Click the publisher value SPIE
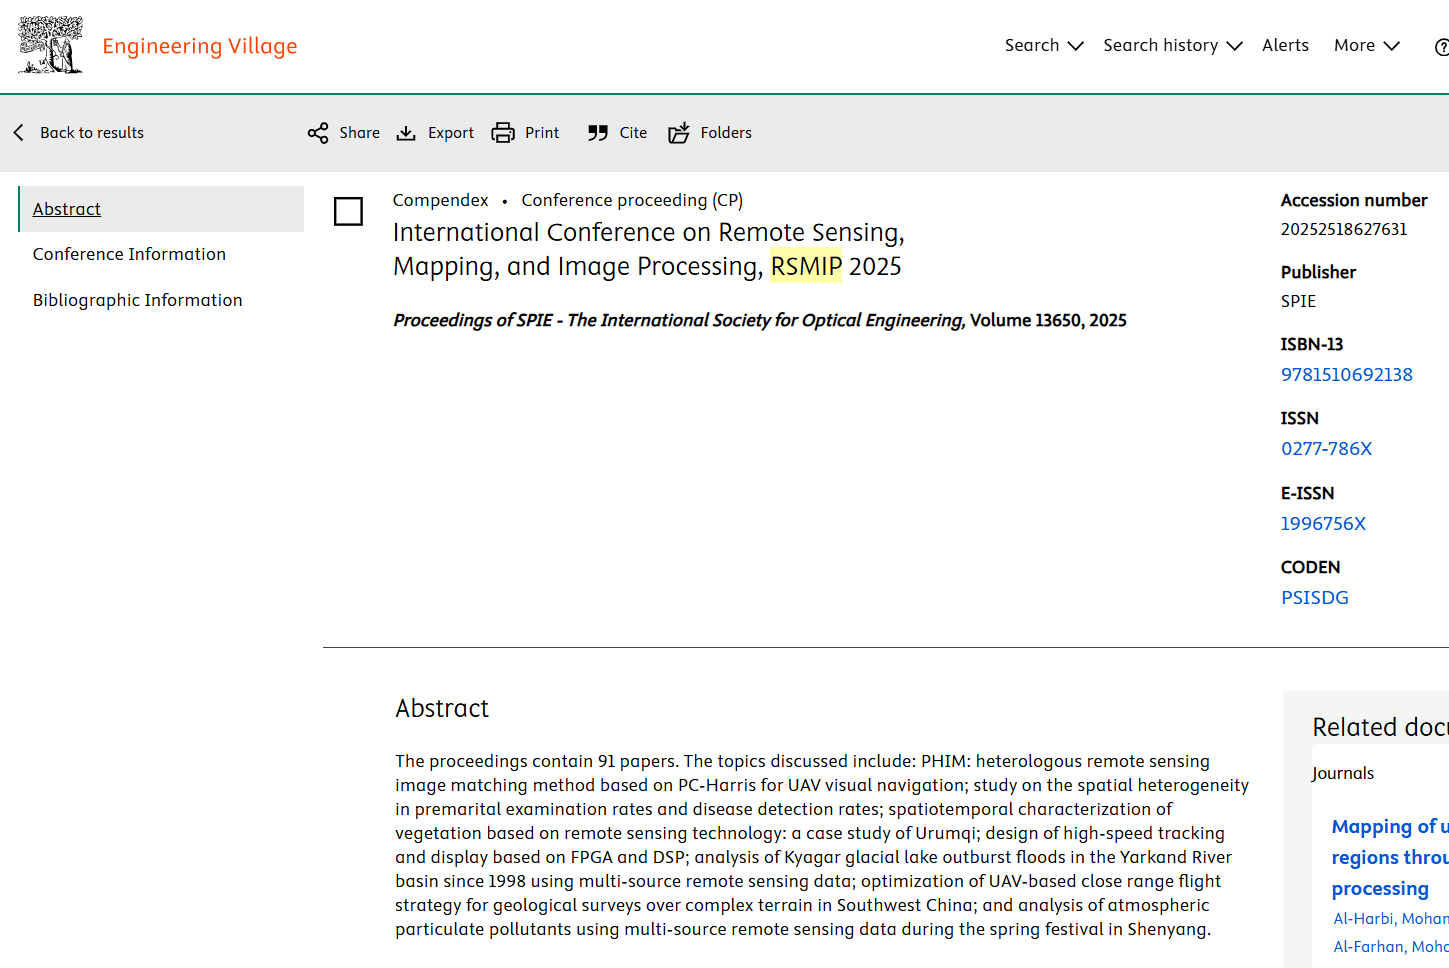Screen dimensions: 1449x968 point(1298,301)
